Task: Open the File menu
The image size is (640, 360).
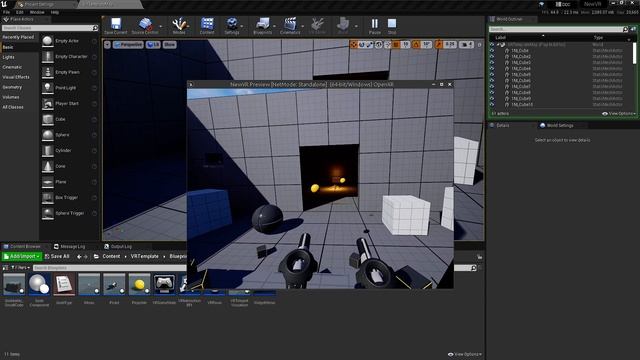Action: tap(7, 12)
